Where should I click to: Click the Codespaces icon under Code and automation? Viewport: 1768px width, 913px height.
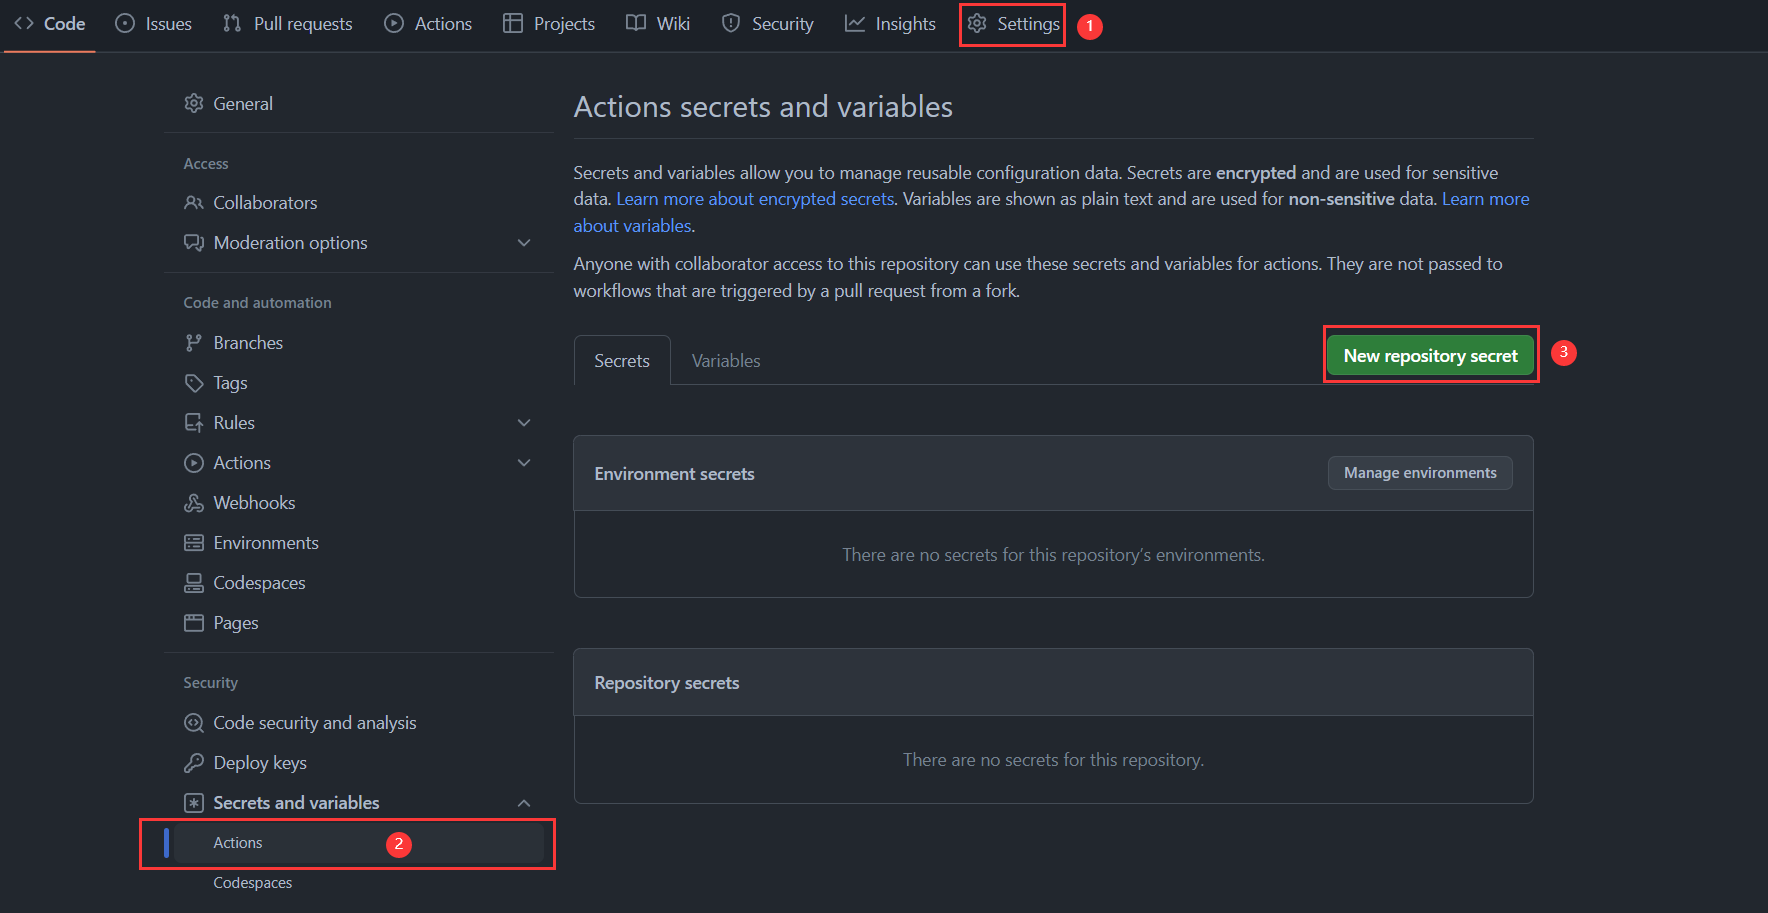(194, 583)
